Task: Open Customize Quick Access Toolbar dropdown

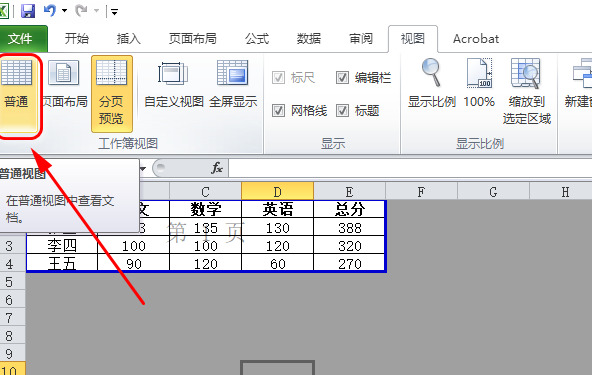Action: (114, 12)
